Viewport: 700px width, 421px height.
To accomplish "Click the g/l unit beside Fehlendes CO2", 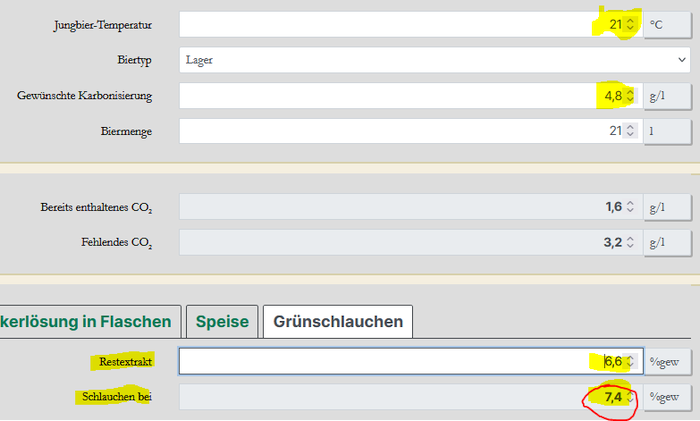I will pyautogui.click(x=666, y=242).
